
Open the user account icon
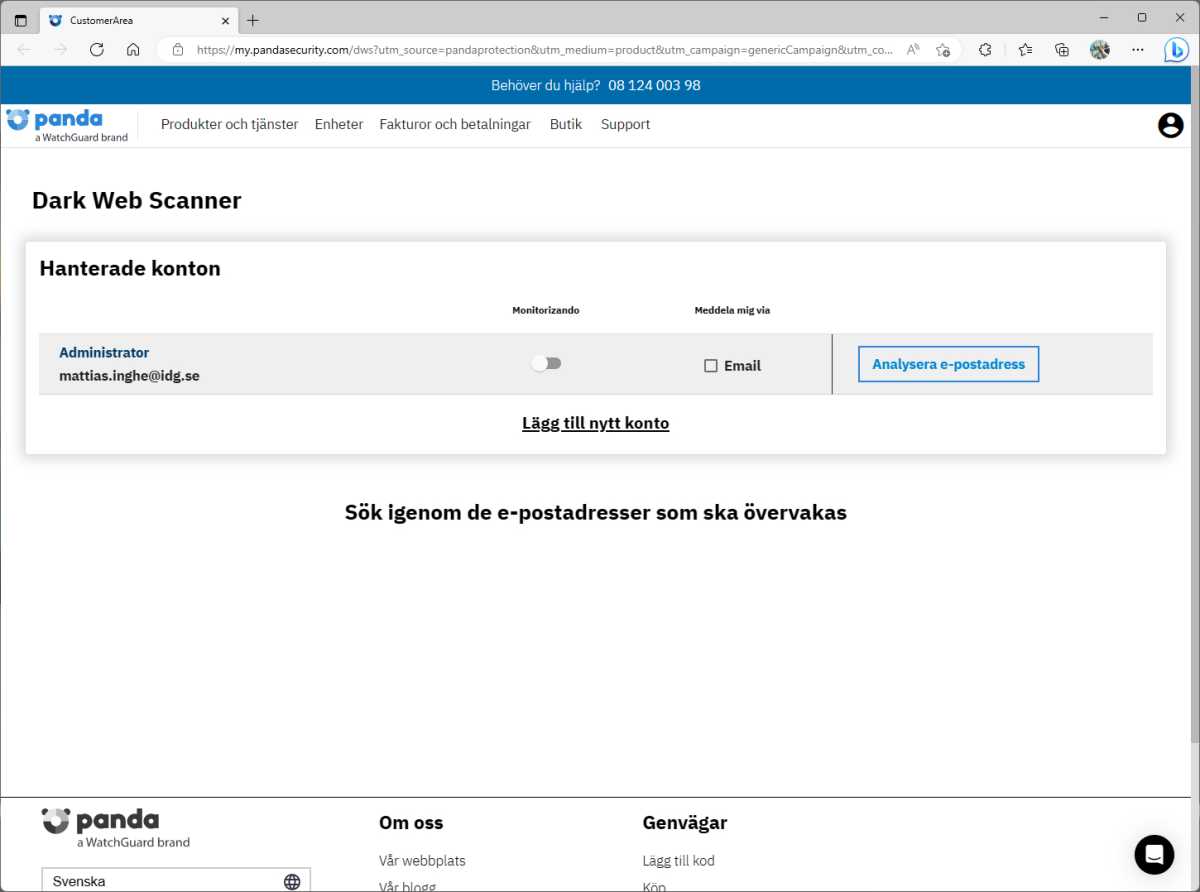pyautogui.click(x=1170, y=125)
